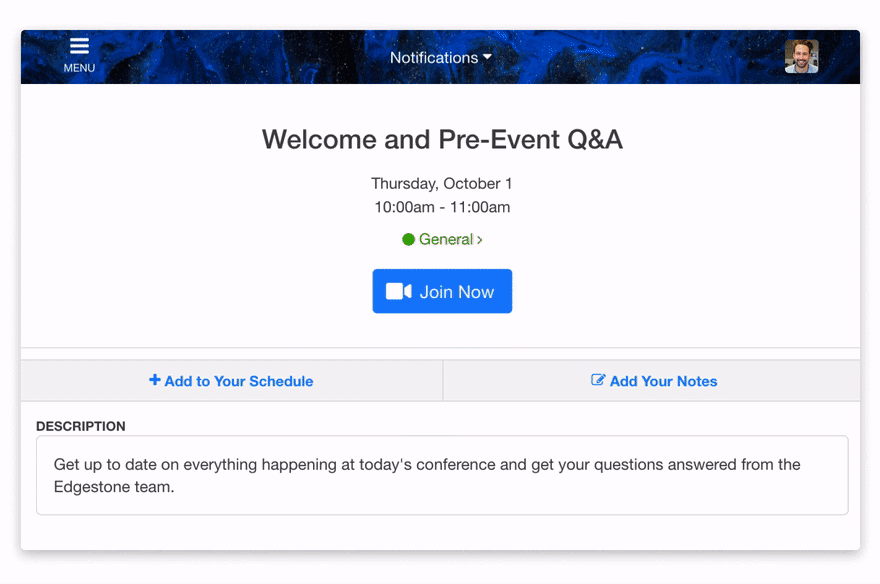
Task: Click the MENU label under the hamburger
Action: [79, 68]
